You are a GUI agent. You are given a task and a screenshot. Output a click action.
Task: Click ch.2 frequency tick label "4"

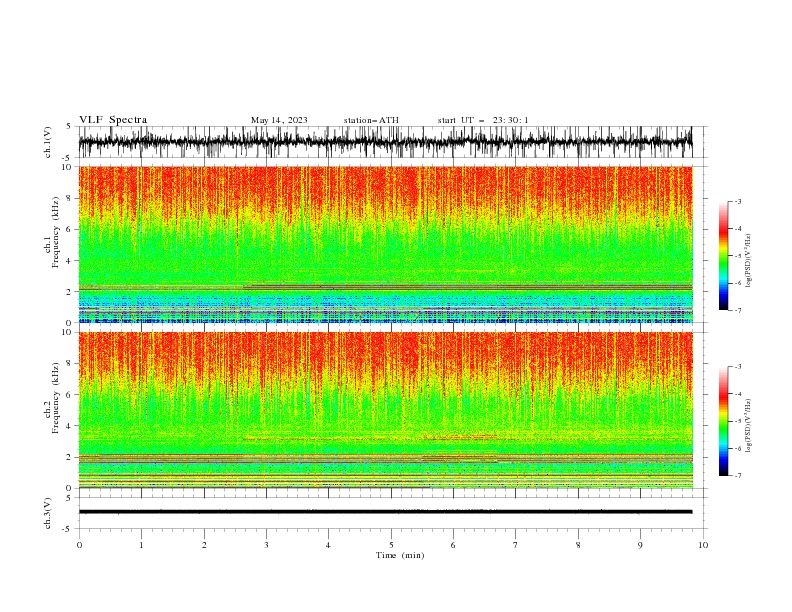pyautogui.click(x=70, y=426)
